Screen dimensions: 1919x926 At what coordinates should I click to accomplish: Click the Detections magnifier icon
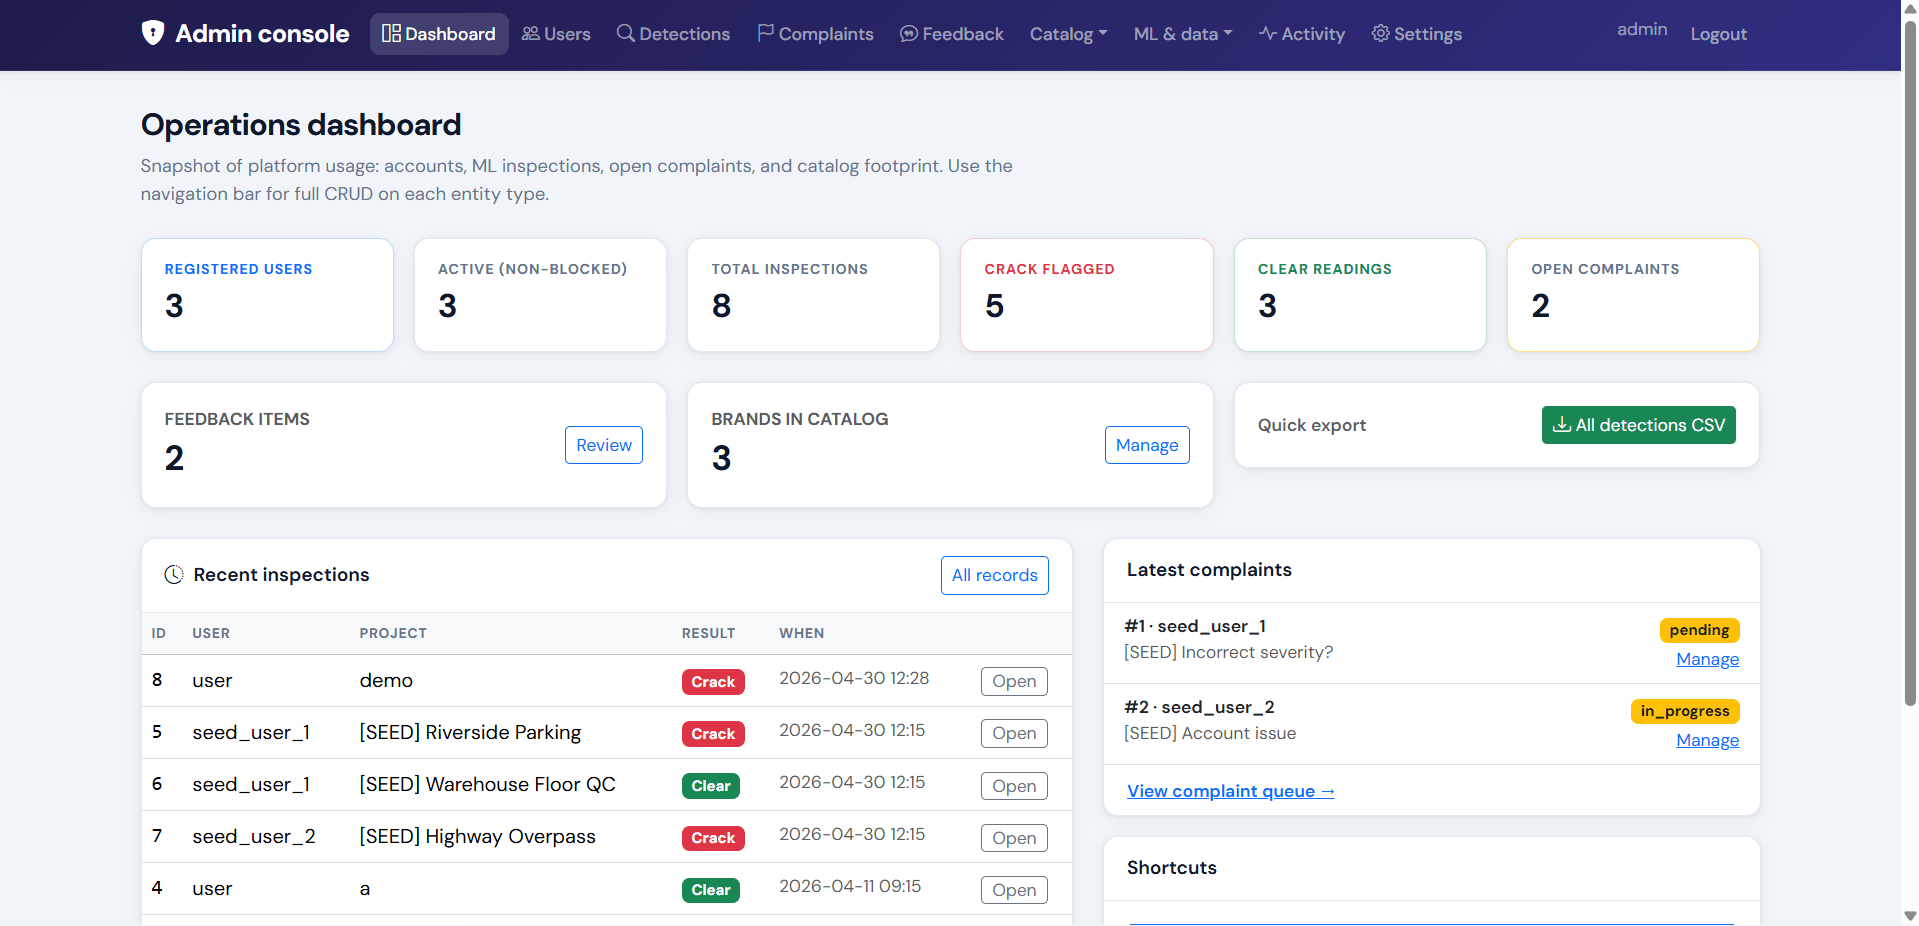click(x=626, y=33)
